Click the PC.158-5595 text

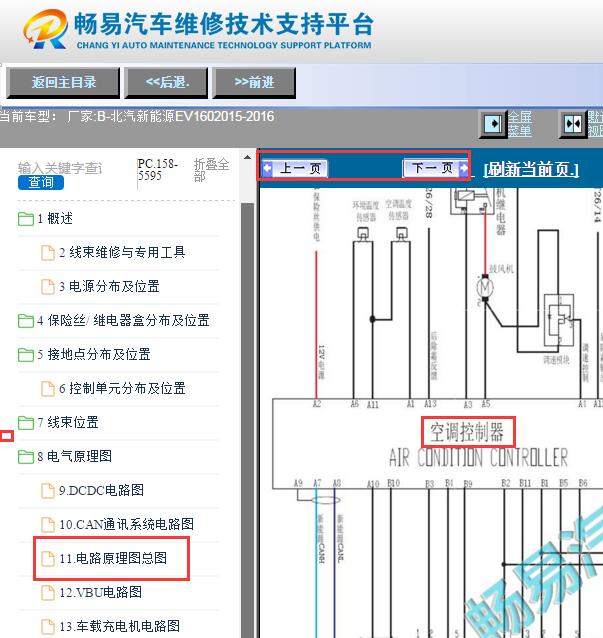[x=157, y=170]
